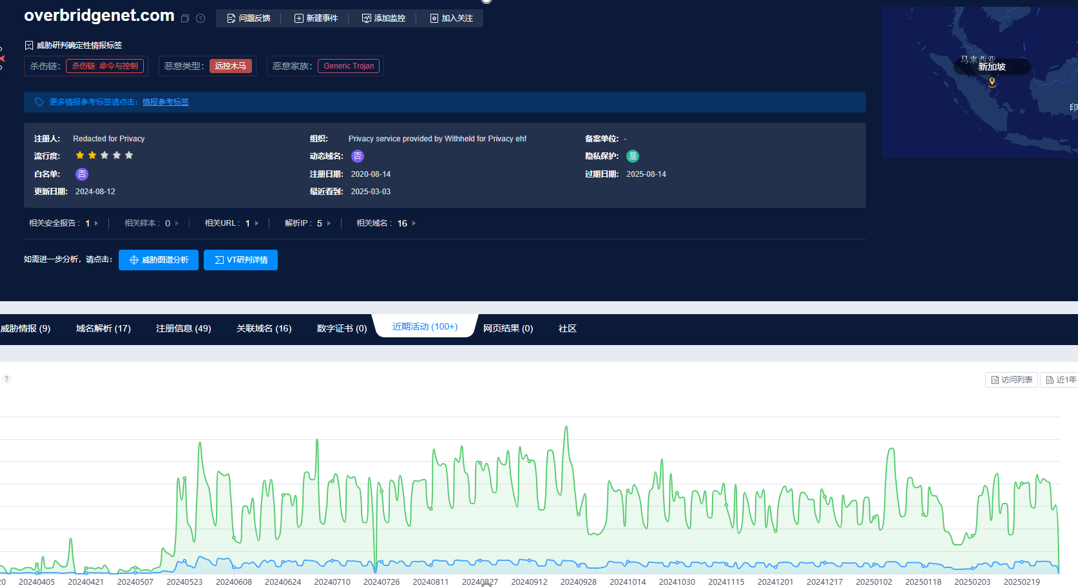Image resolution: width=1078 pixels, height=587 pixels.
Task: Open the 情报参考标签 link
Action: pos(165,102)
